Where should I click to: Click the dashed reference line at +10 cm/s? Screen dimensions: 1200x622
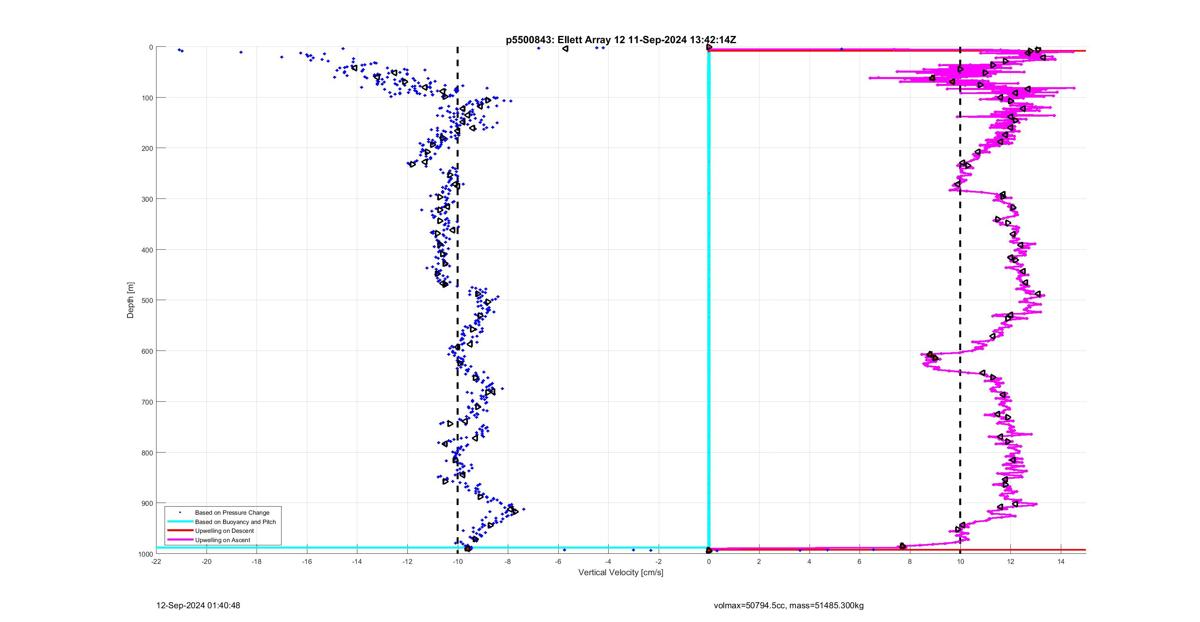[x=960, y=300]
